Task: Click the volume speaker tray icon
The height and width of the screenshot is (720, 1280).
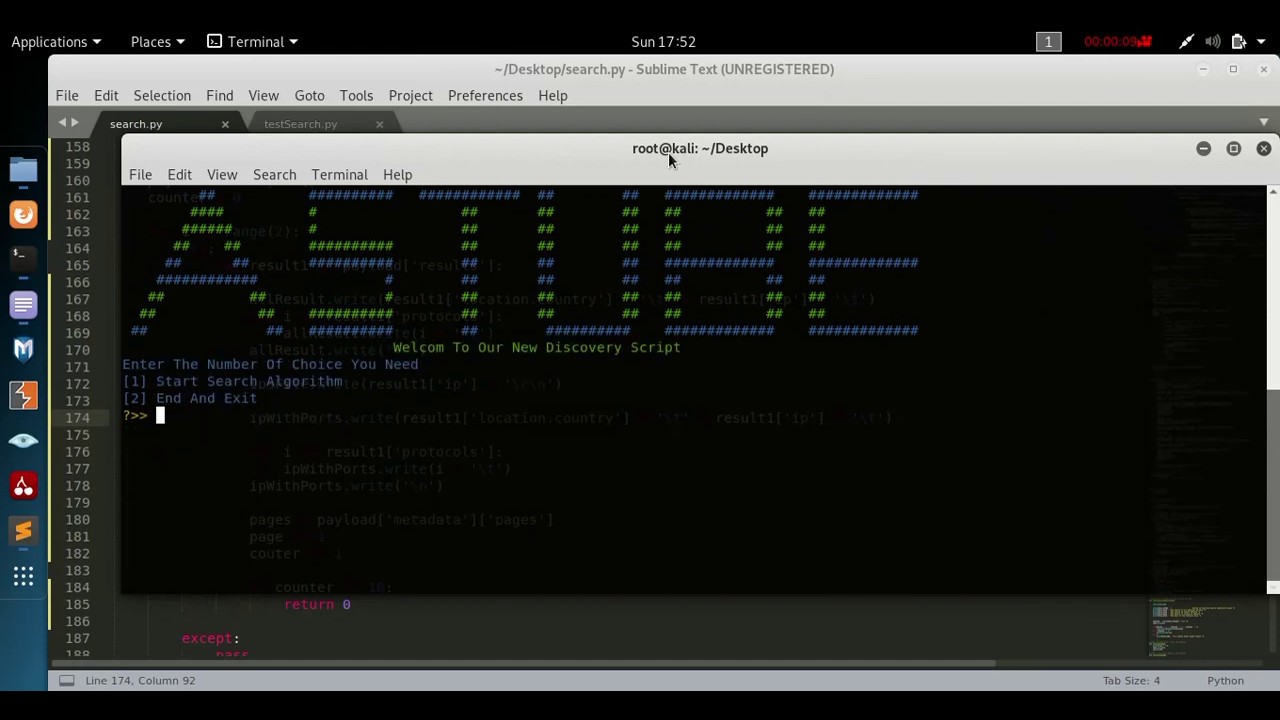Action: coord(1212,42)
